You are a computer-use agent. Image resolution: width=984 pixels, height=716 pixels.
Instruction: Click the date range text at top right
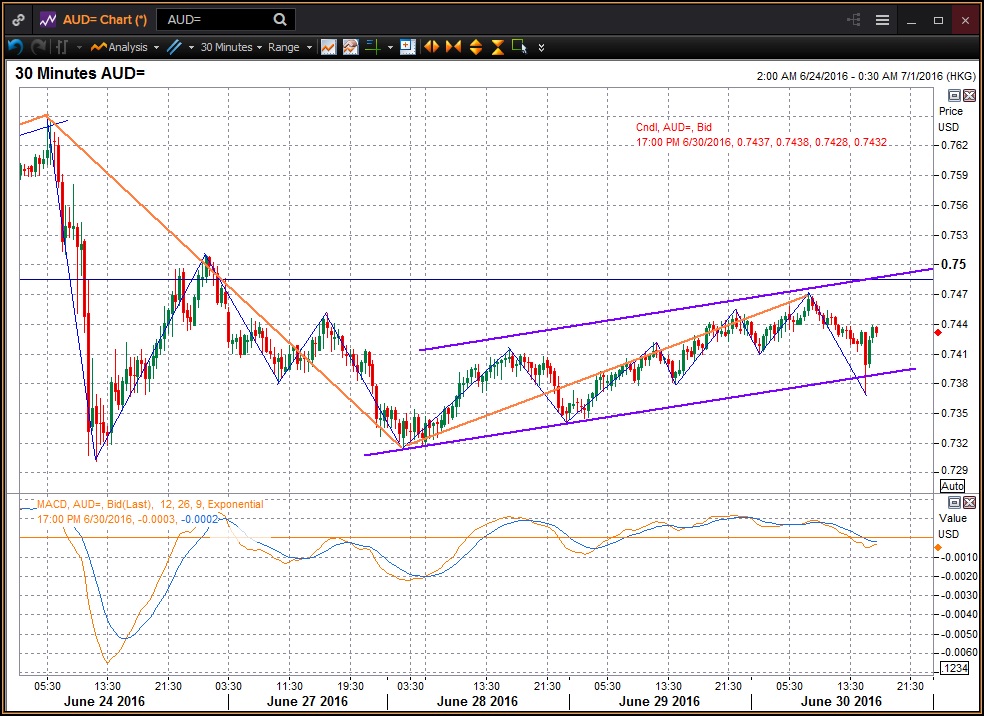[867, 76]
